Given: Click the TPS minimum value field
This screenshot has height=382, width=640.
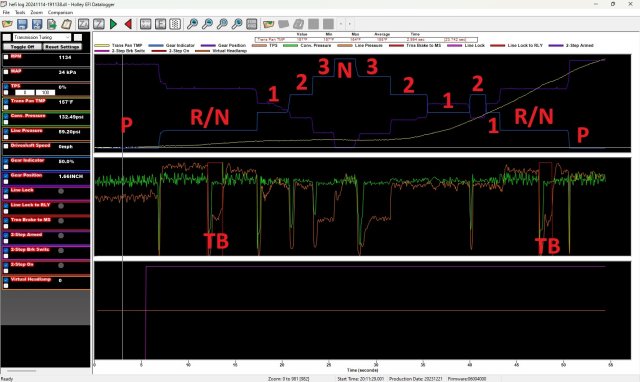Looking at the screenshot, I should pyautogui.click(x=24, y=93).
